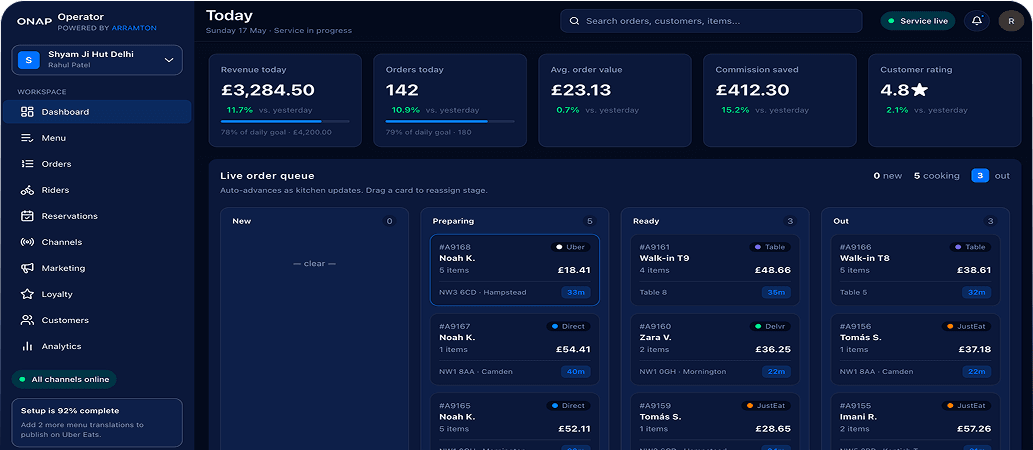
Task: Open order #A9156 Tomás S. card
Action: 915,349
